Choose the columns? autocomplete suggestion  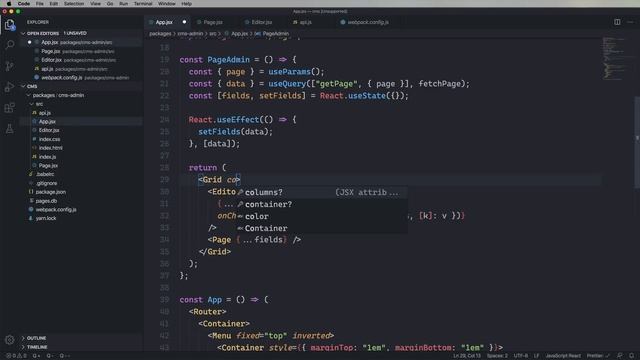pyautogui.click(x=322, y=192)
